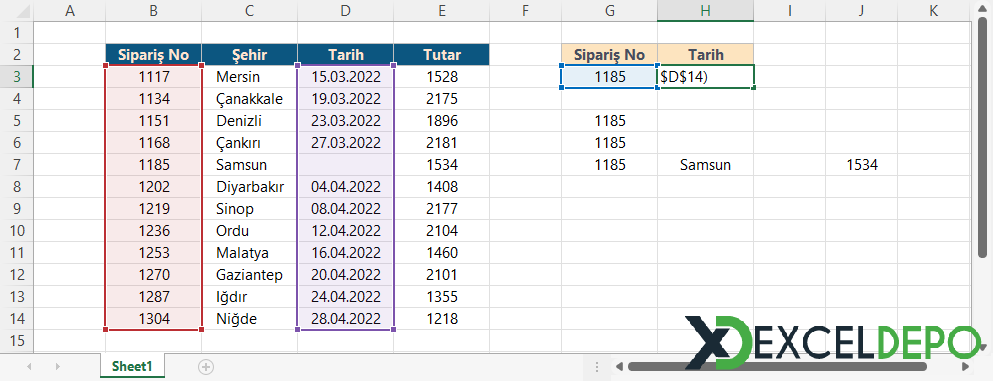The height and width of the screenshot is (381, 993).
Task: Select column E header
Action: click(x=441, y=11)
